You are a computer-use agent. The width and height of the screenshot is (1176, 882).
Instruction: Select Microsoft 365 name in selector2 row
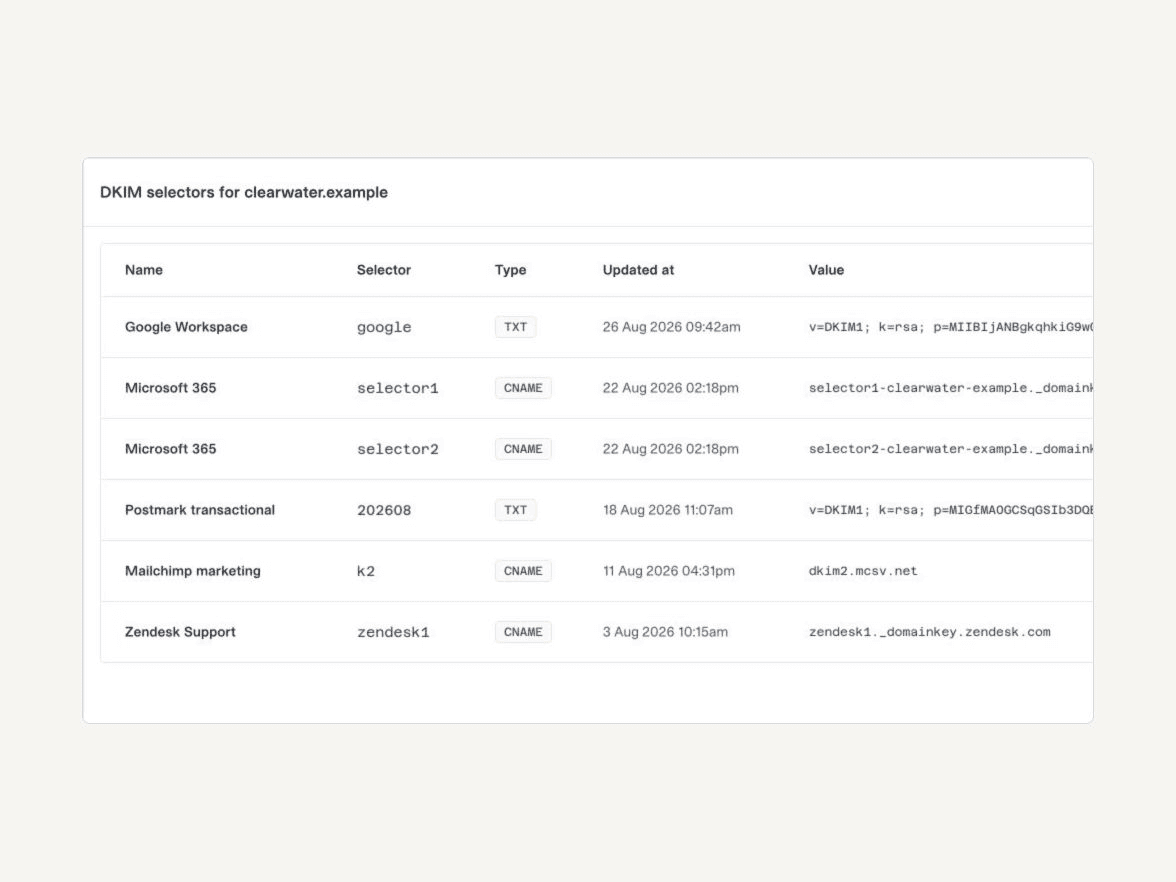170,448
